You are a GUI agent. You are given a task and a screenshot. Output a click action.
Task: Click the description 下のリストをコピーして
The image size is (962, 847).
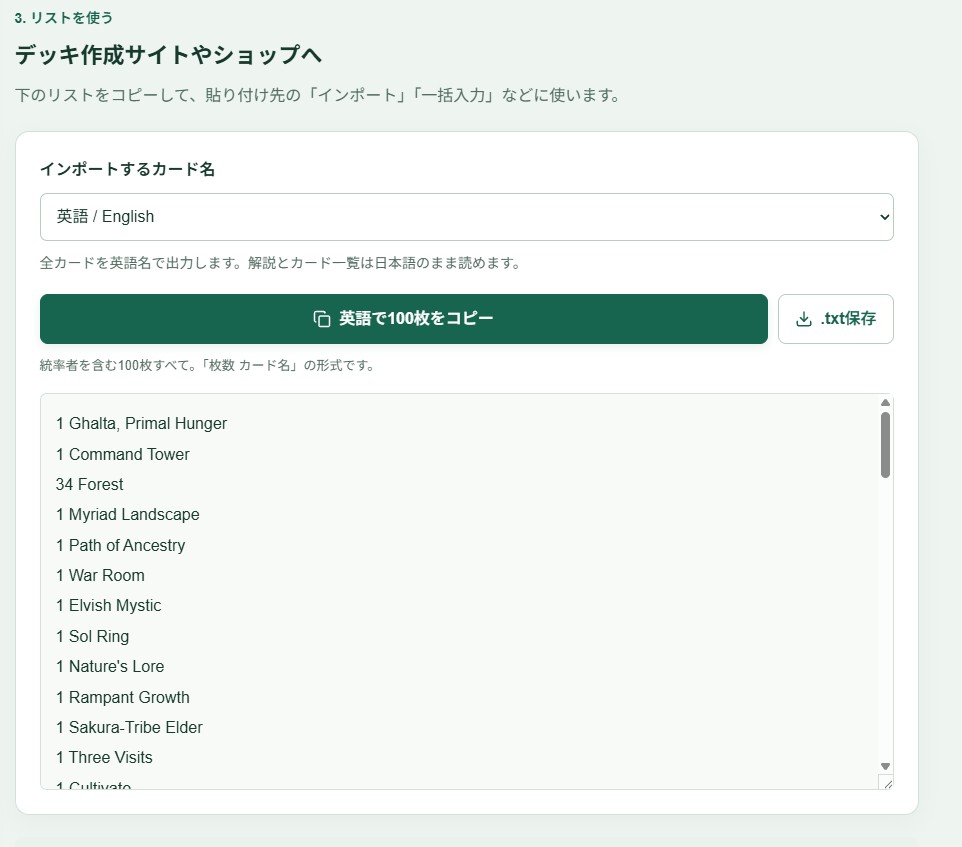click(x=317, y=95)
